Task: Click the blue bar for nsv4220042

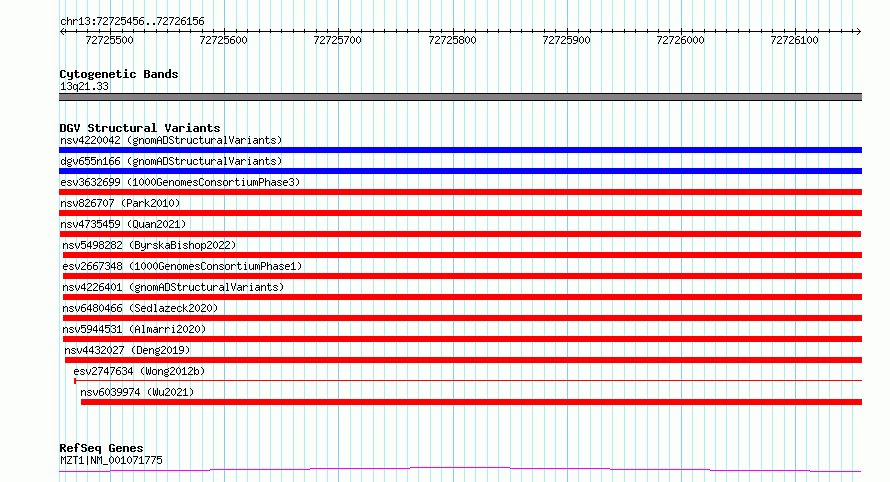Action: [x=460, y=150]
